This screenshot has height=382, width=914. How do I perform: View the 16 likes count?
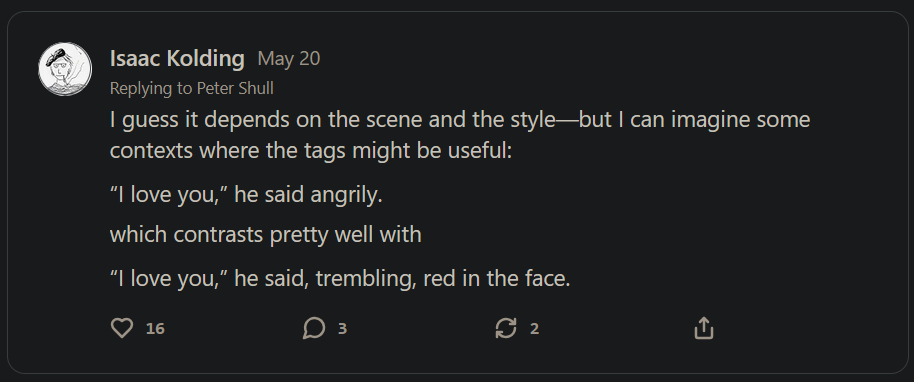point(155,328)
